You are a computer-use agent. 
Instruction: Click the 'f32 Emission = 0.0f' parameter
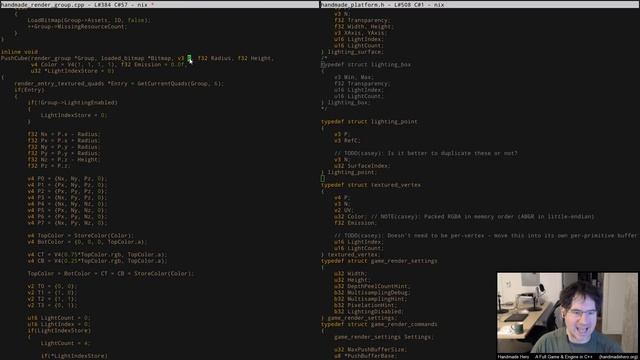[153, 64]
